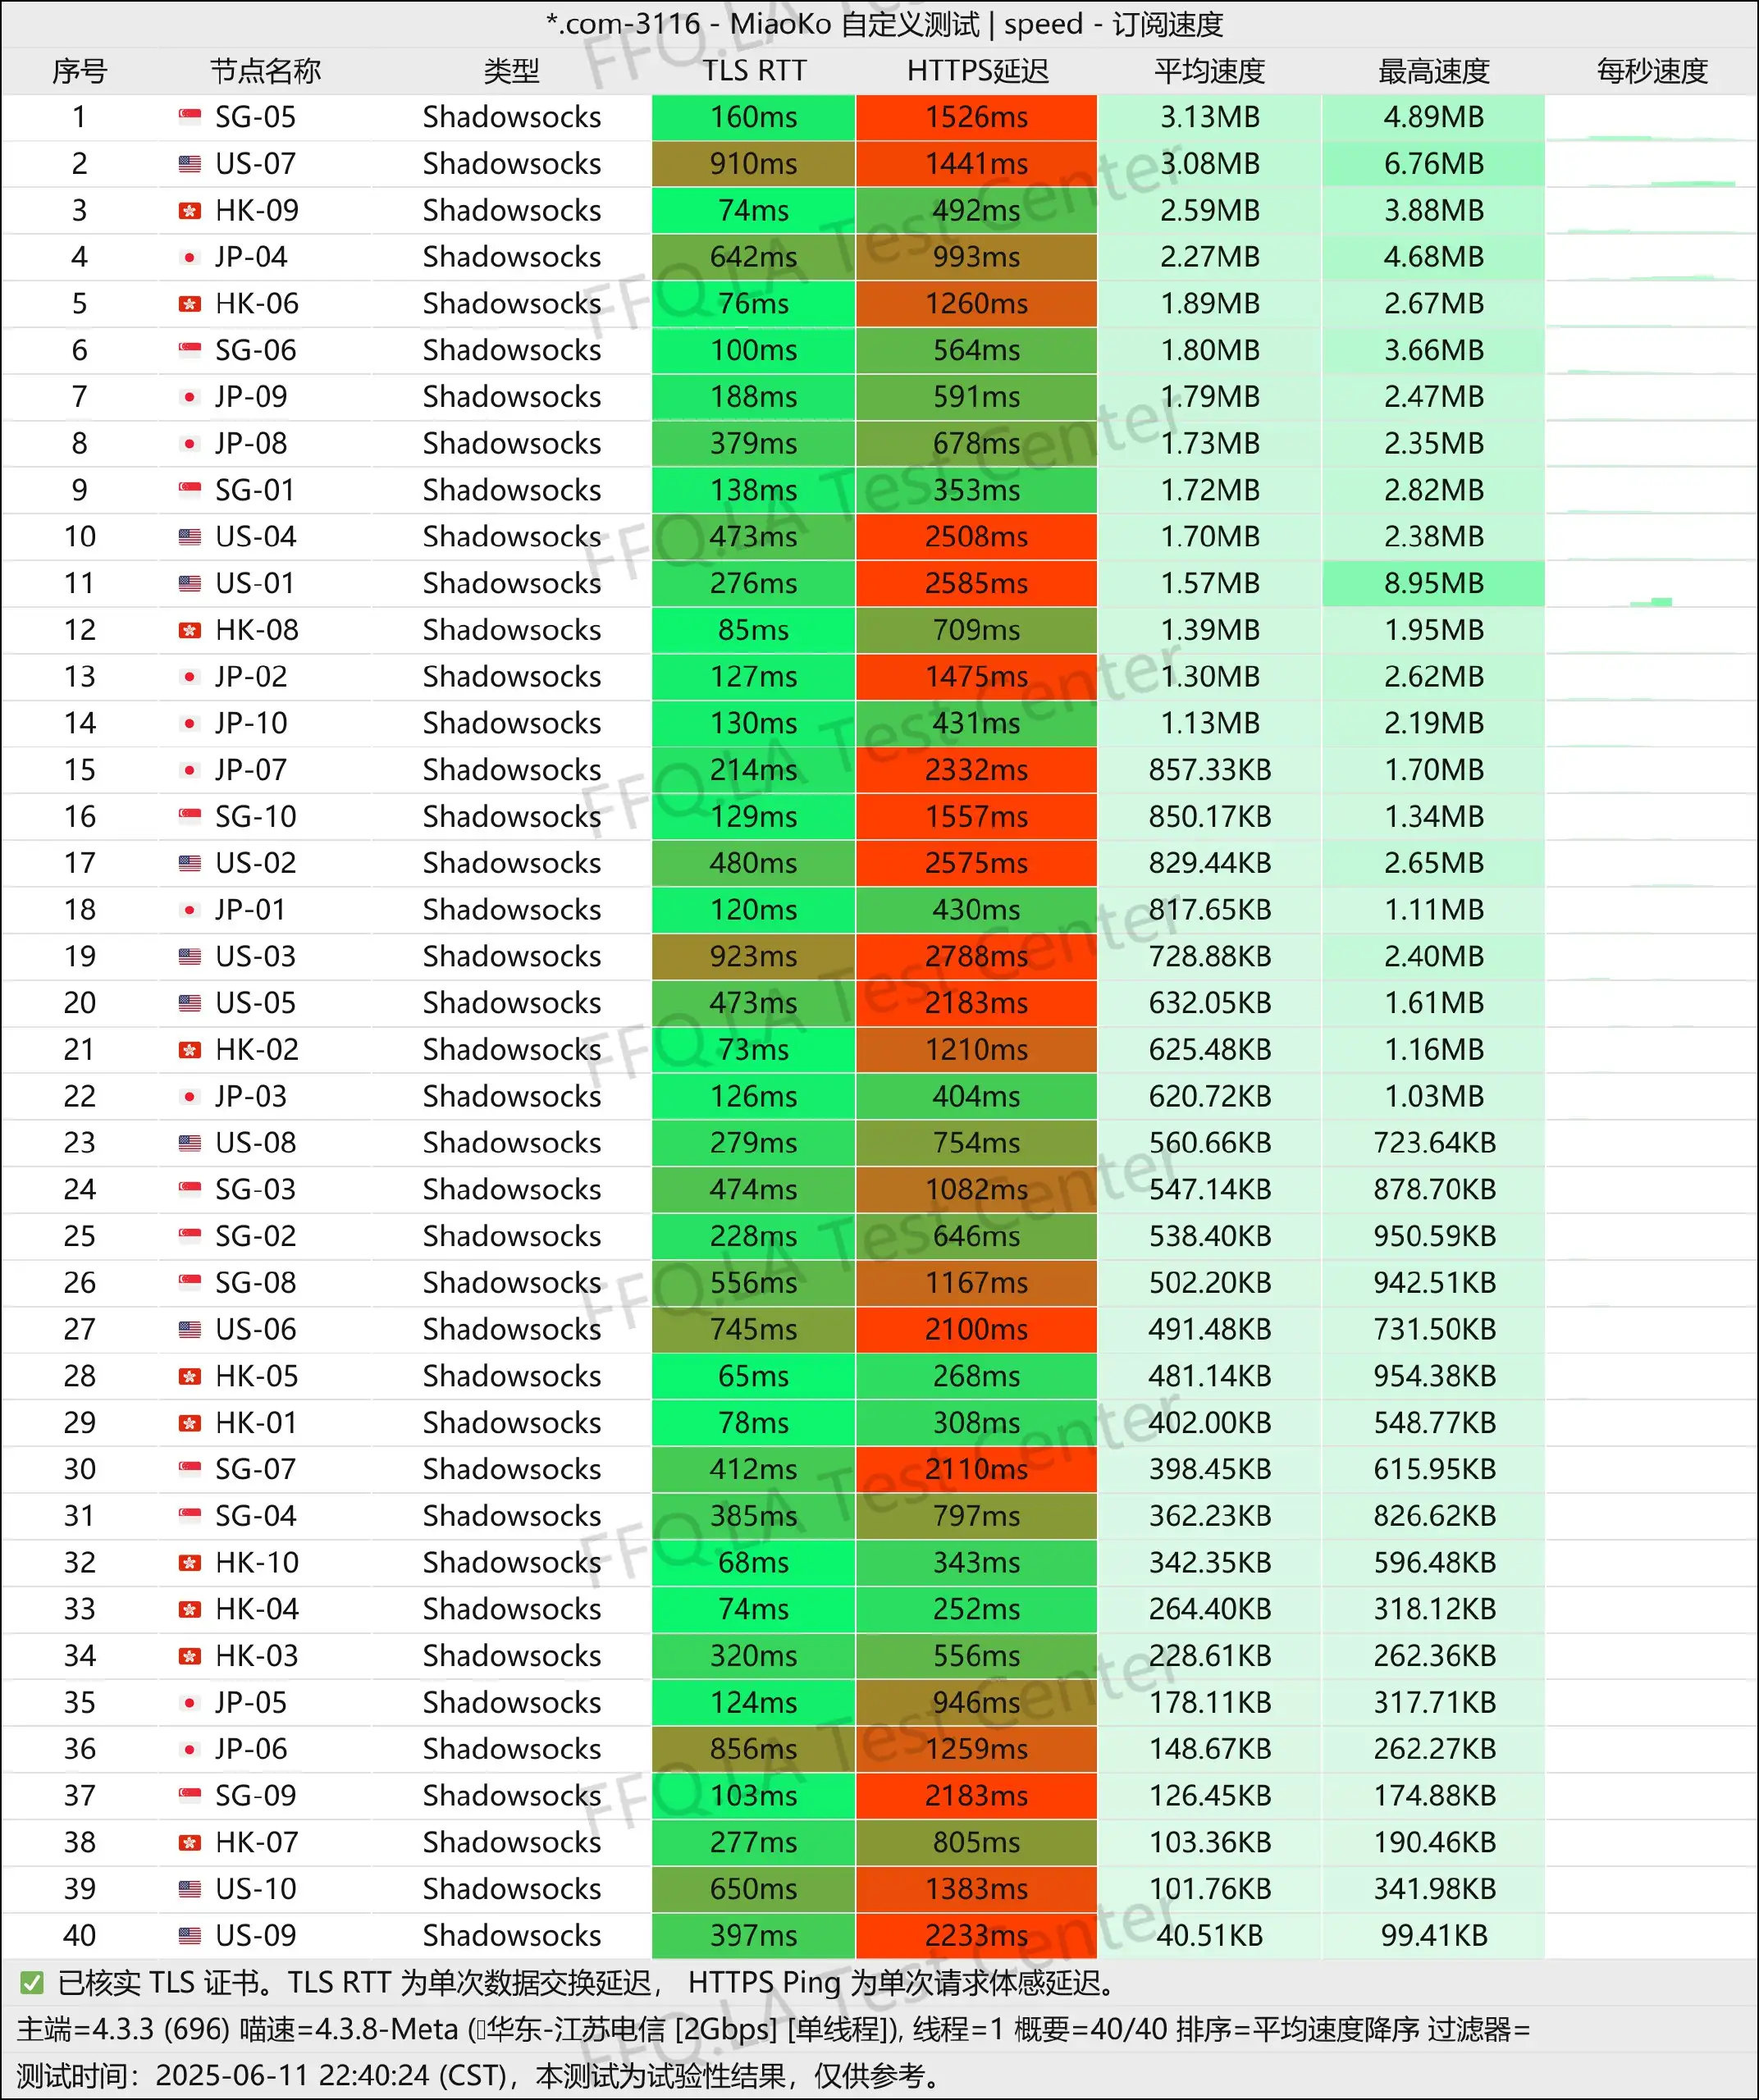
Task: Click the node name SG-01
Action: tap(255, 490)
